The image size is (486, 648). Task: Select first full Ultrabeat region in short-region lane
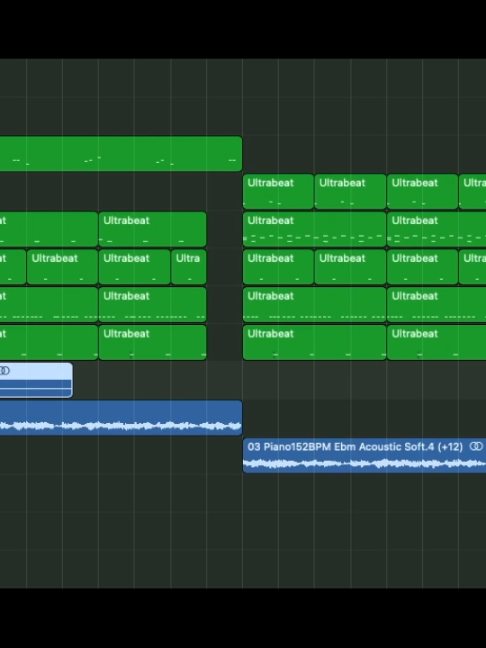tap(62, 267)
